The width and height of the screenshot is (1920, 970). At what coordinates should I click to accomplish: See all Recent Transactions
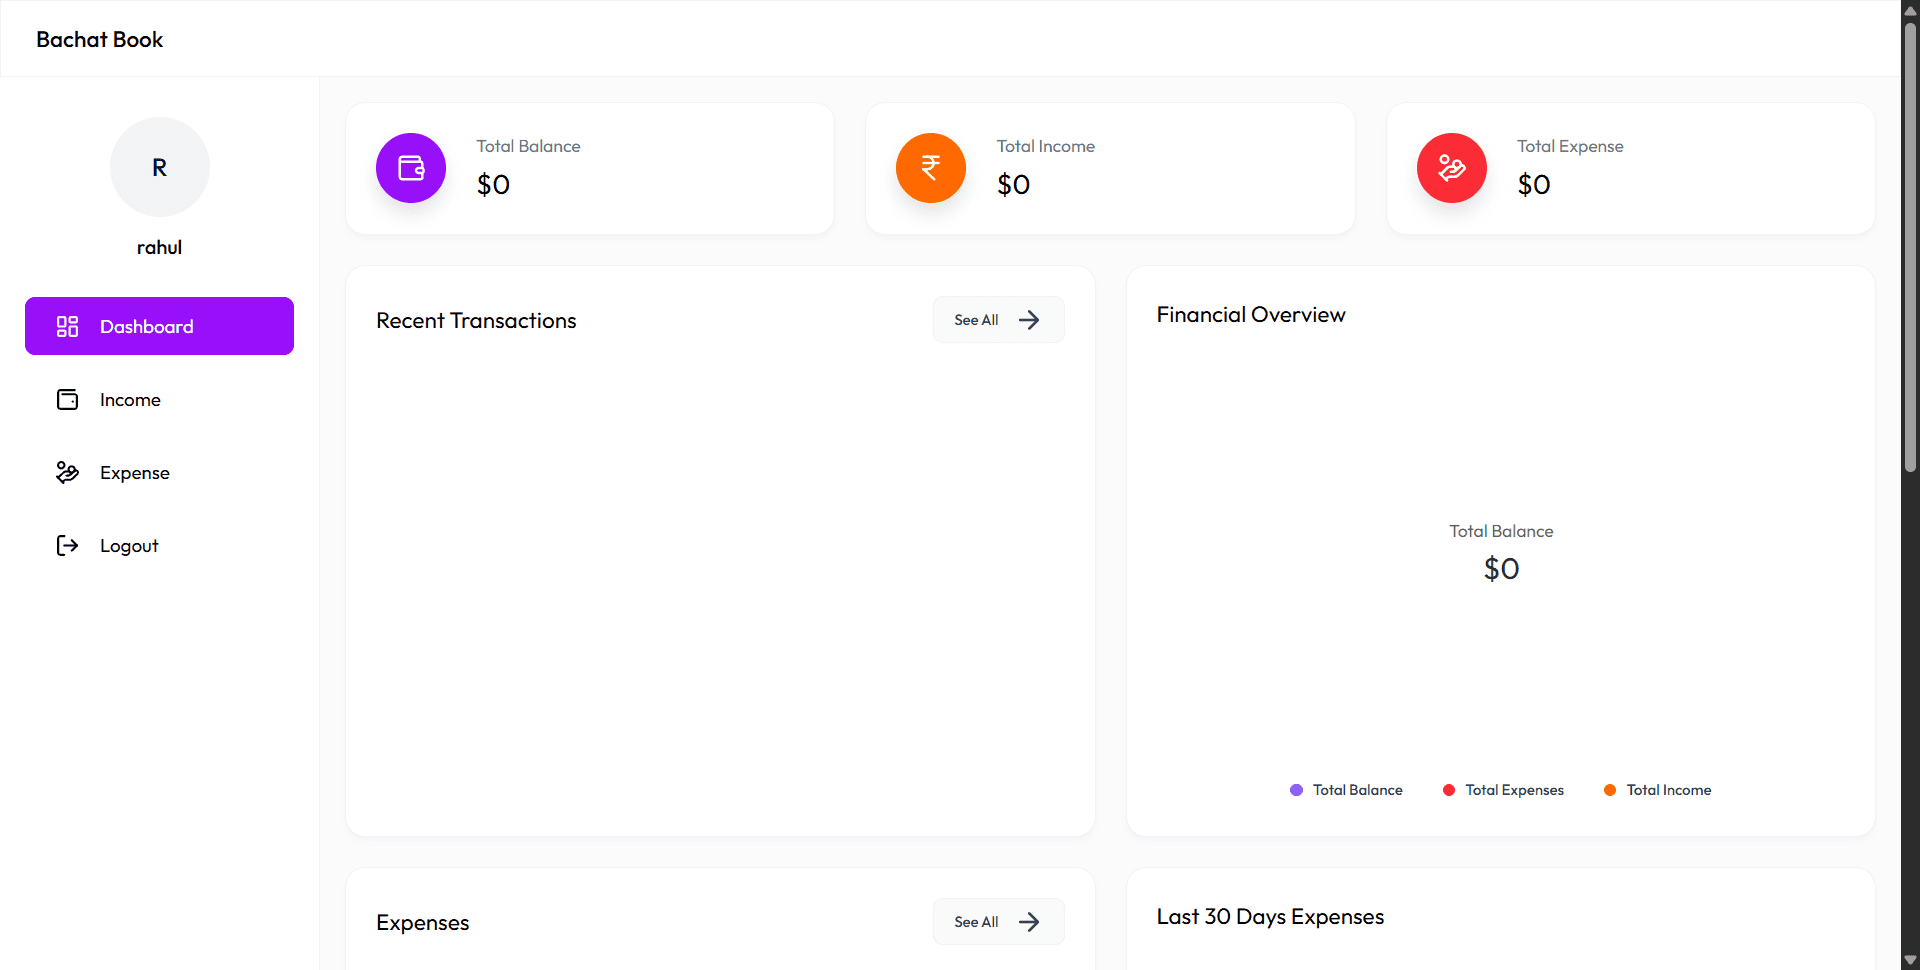pyautogui.click(x=998, y=320)
